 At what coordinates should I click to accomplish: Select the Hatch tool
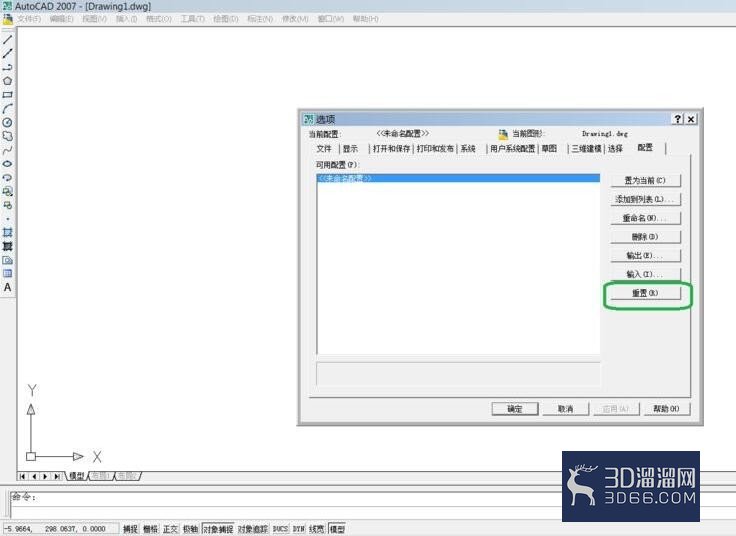click(x=8, y=232)
